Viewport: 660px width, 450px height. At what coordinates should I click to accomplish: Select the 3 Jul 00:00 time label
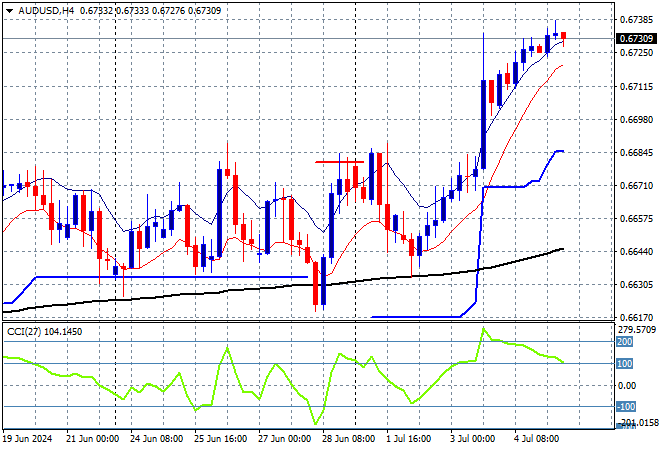pos(472,439)
